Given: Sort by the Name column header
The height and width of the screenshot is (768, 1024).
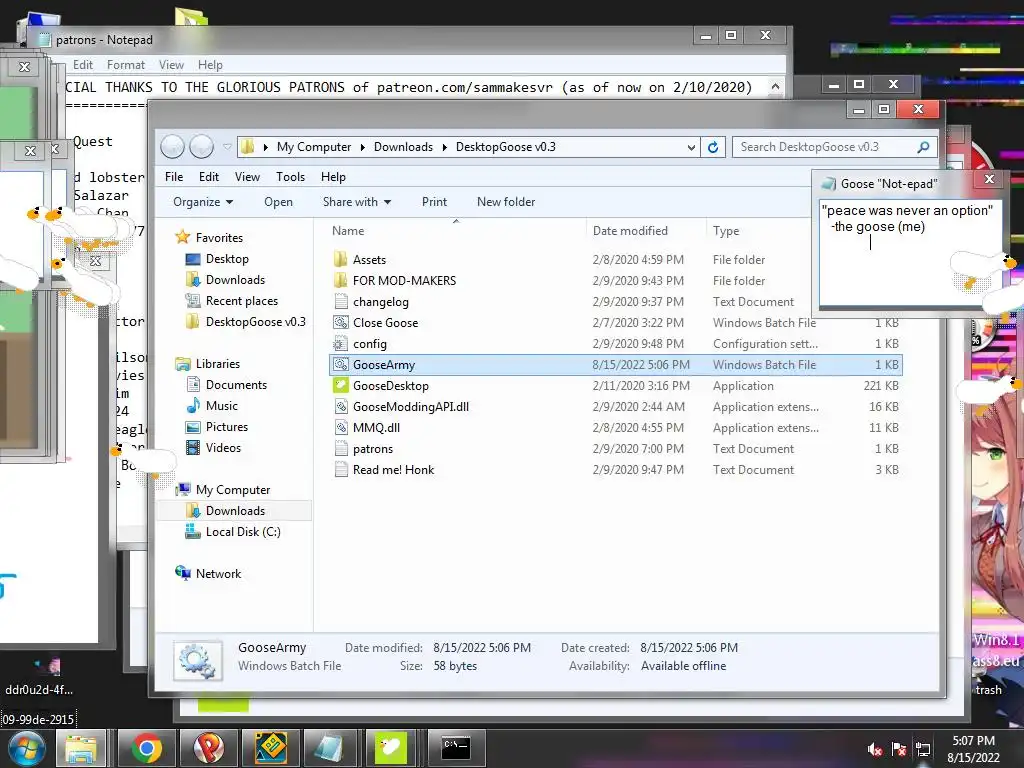Looking at the screenshot, I should click(456, 231).
